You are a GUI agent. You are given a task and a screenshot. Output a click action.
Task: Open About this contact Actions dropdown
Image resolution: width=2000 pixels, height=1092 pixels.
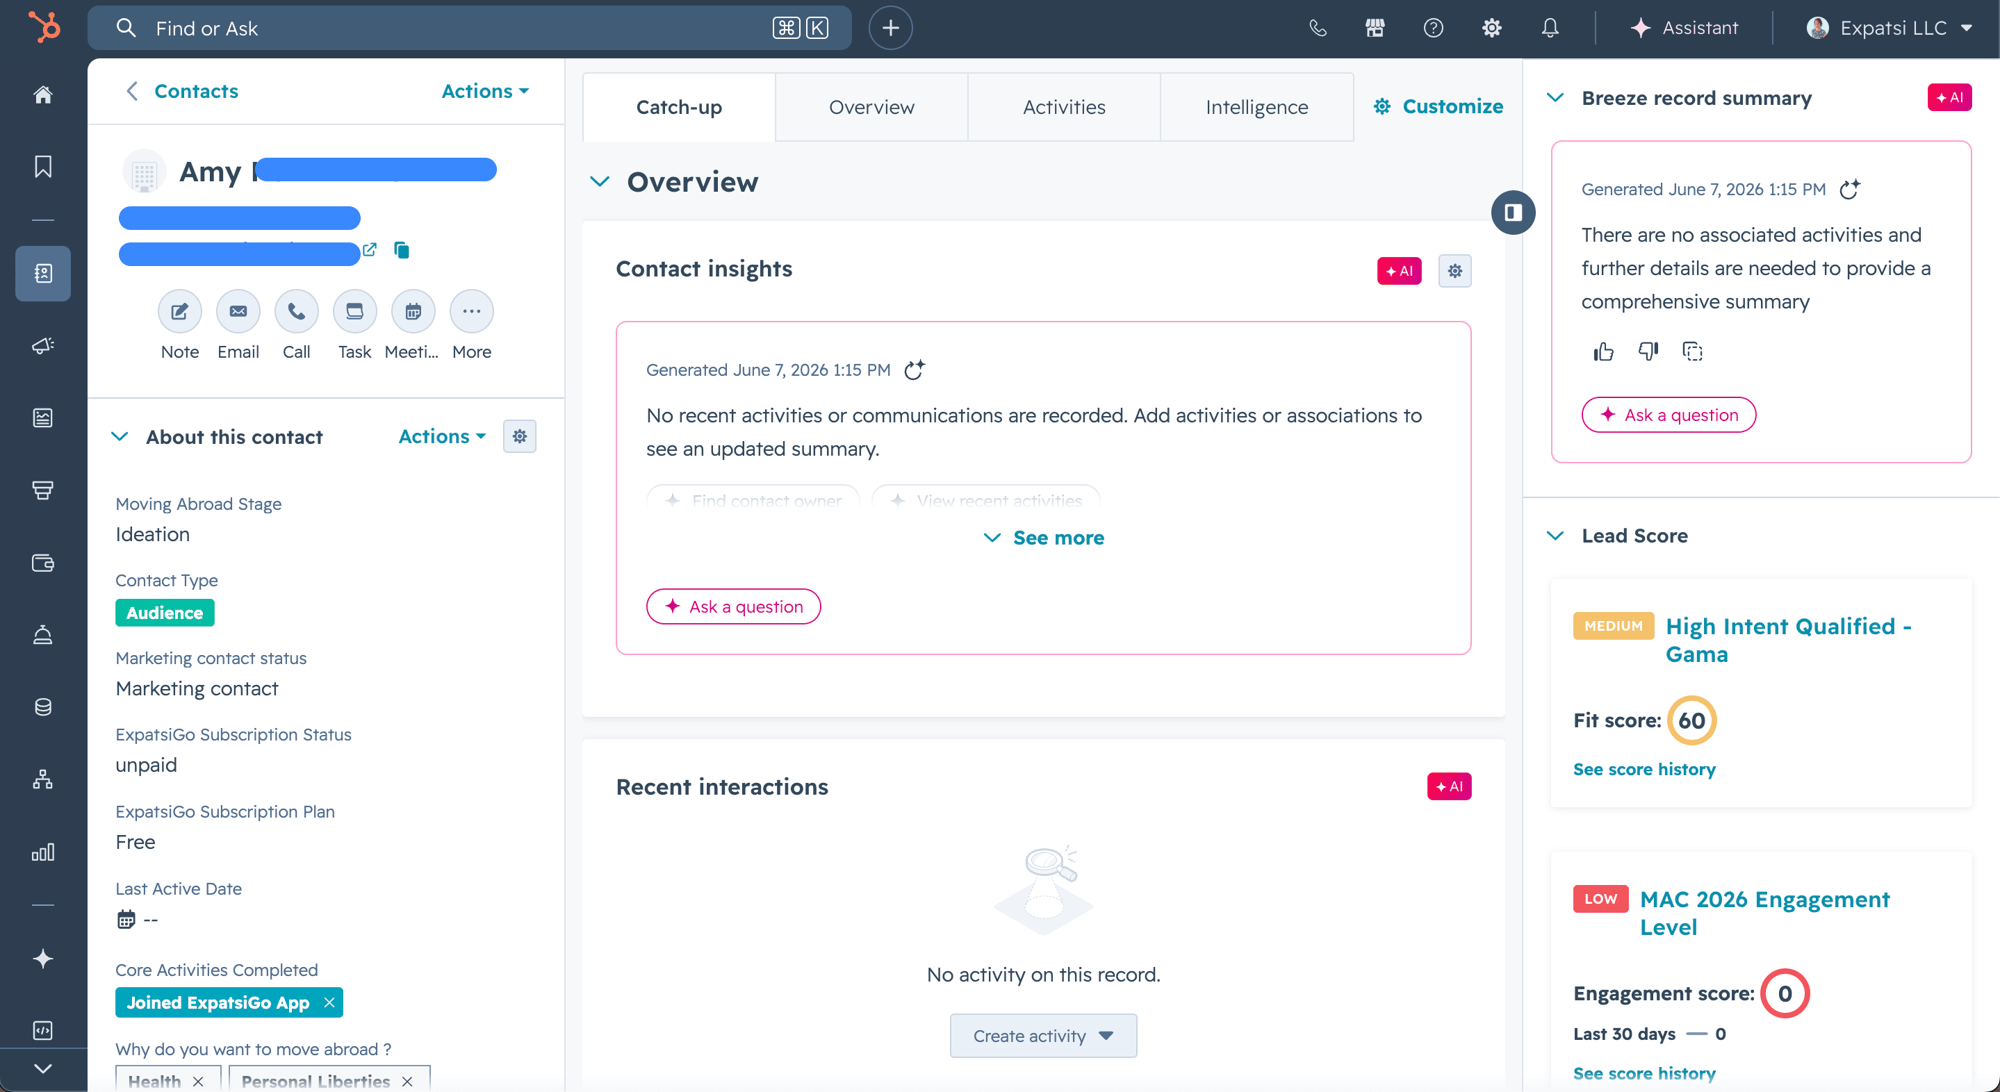pyautogui.click(x=442, y=436)
